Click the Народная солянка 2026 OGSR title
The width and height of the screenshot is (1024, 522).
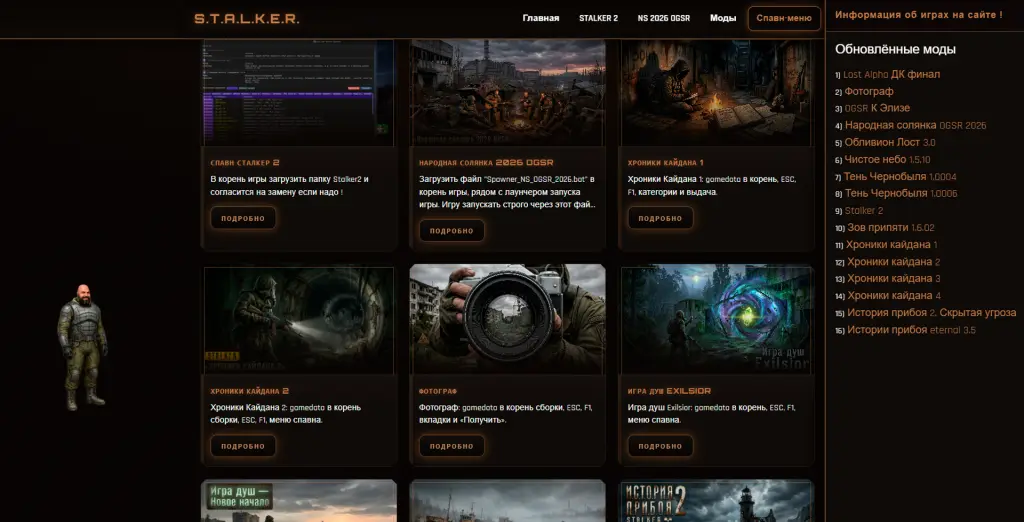coord(486,162)
